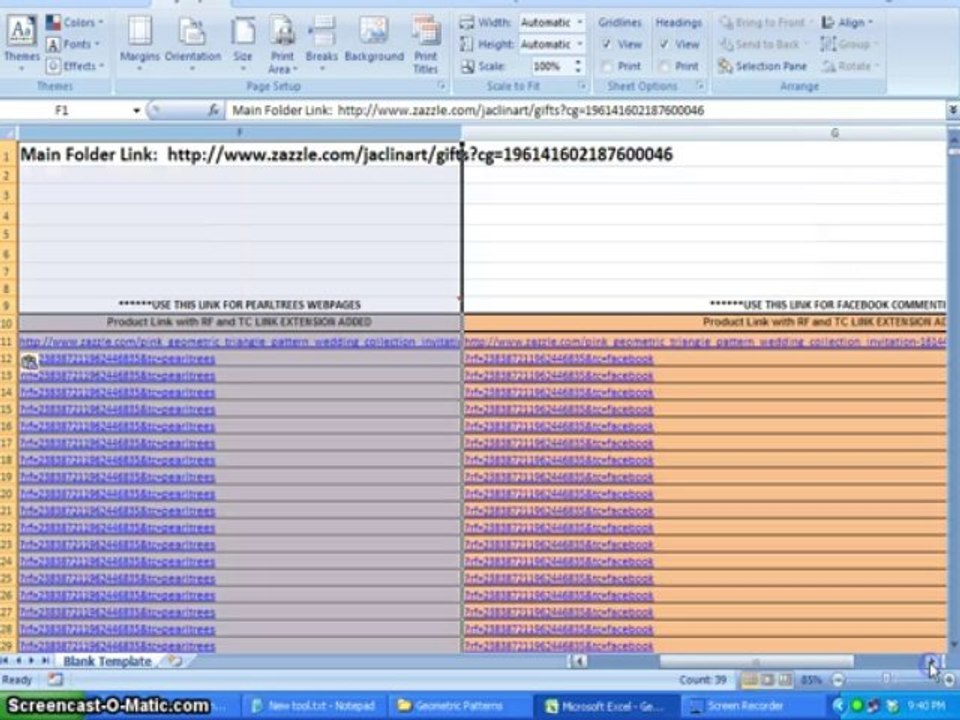Open the Print Area menu
Viewport: 960px width, 720px height.
pyautogui.click(x=282, y=44)
